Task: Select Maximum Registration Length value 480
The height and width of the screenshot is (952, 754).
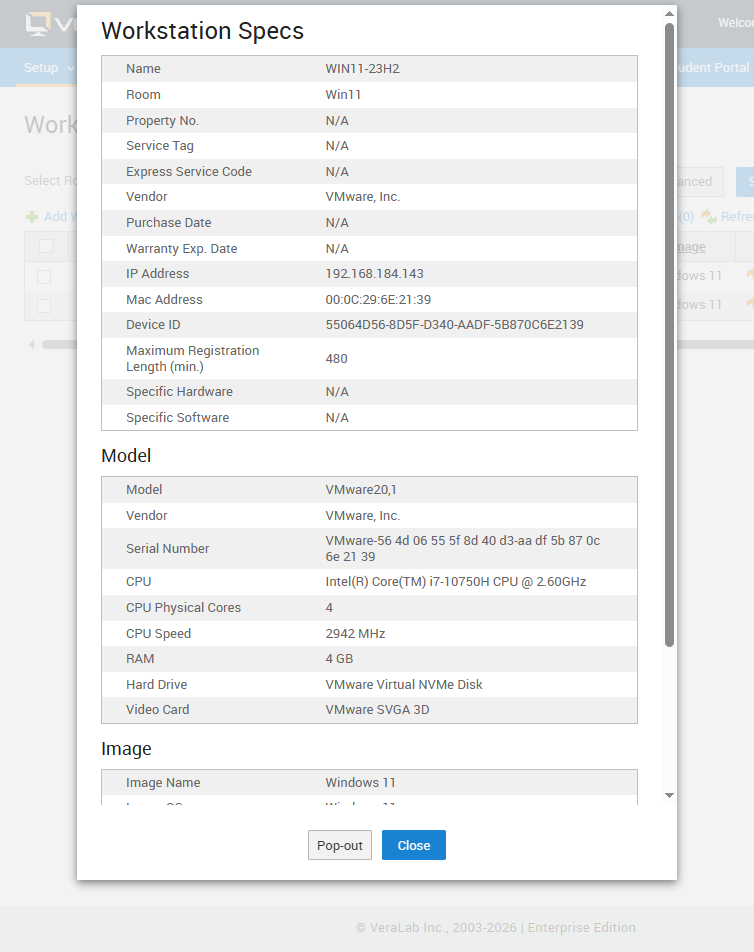Action: tap(336, 359)
